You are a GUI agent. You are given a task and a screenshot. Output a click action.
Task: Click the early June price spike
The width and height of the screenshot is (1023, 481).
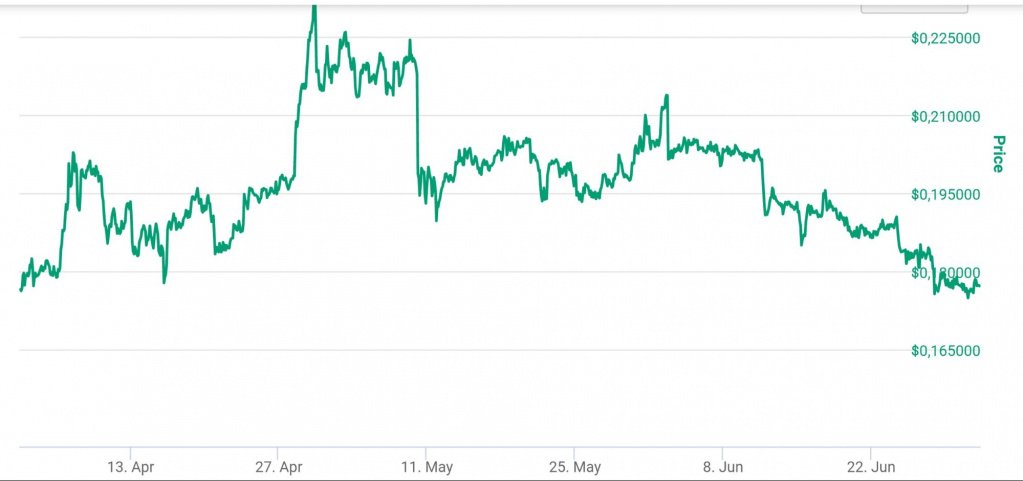click(x=665, y=97)
